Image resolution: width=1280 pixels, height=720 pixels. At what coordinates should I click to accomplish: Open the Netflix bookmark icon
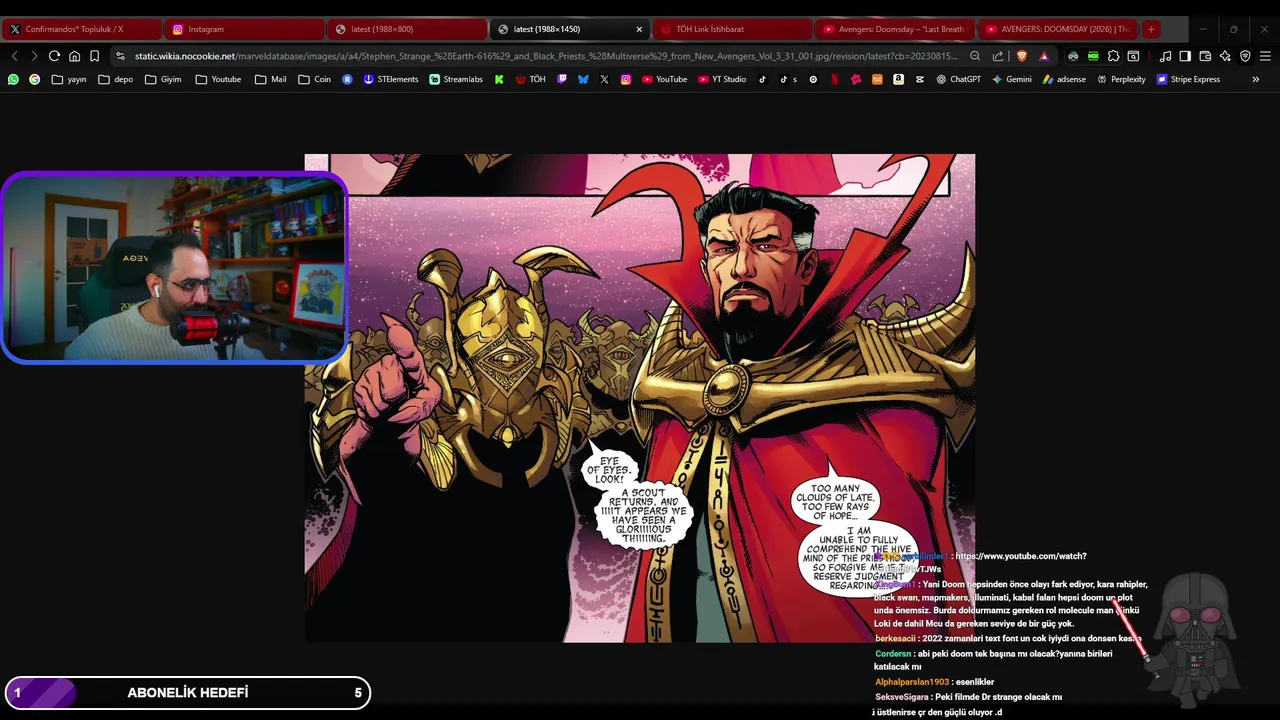tap(834, 79)
